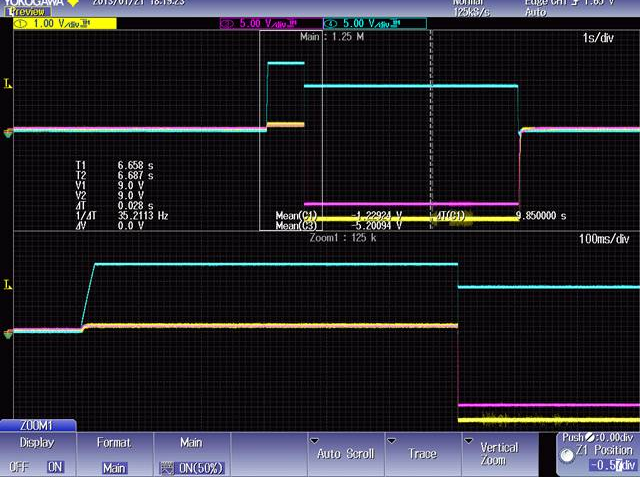Viewport: 640px width, 479px height.
Task: Click the probe icon on channel 1 label
Action: tap(86, 23)
